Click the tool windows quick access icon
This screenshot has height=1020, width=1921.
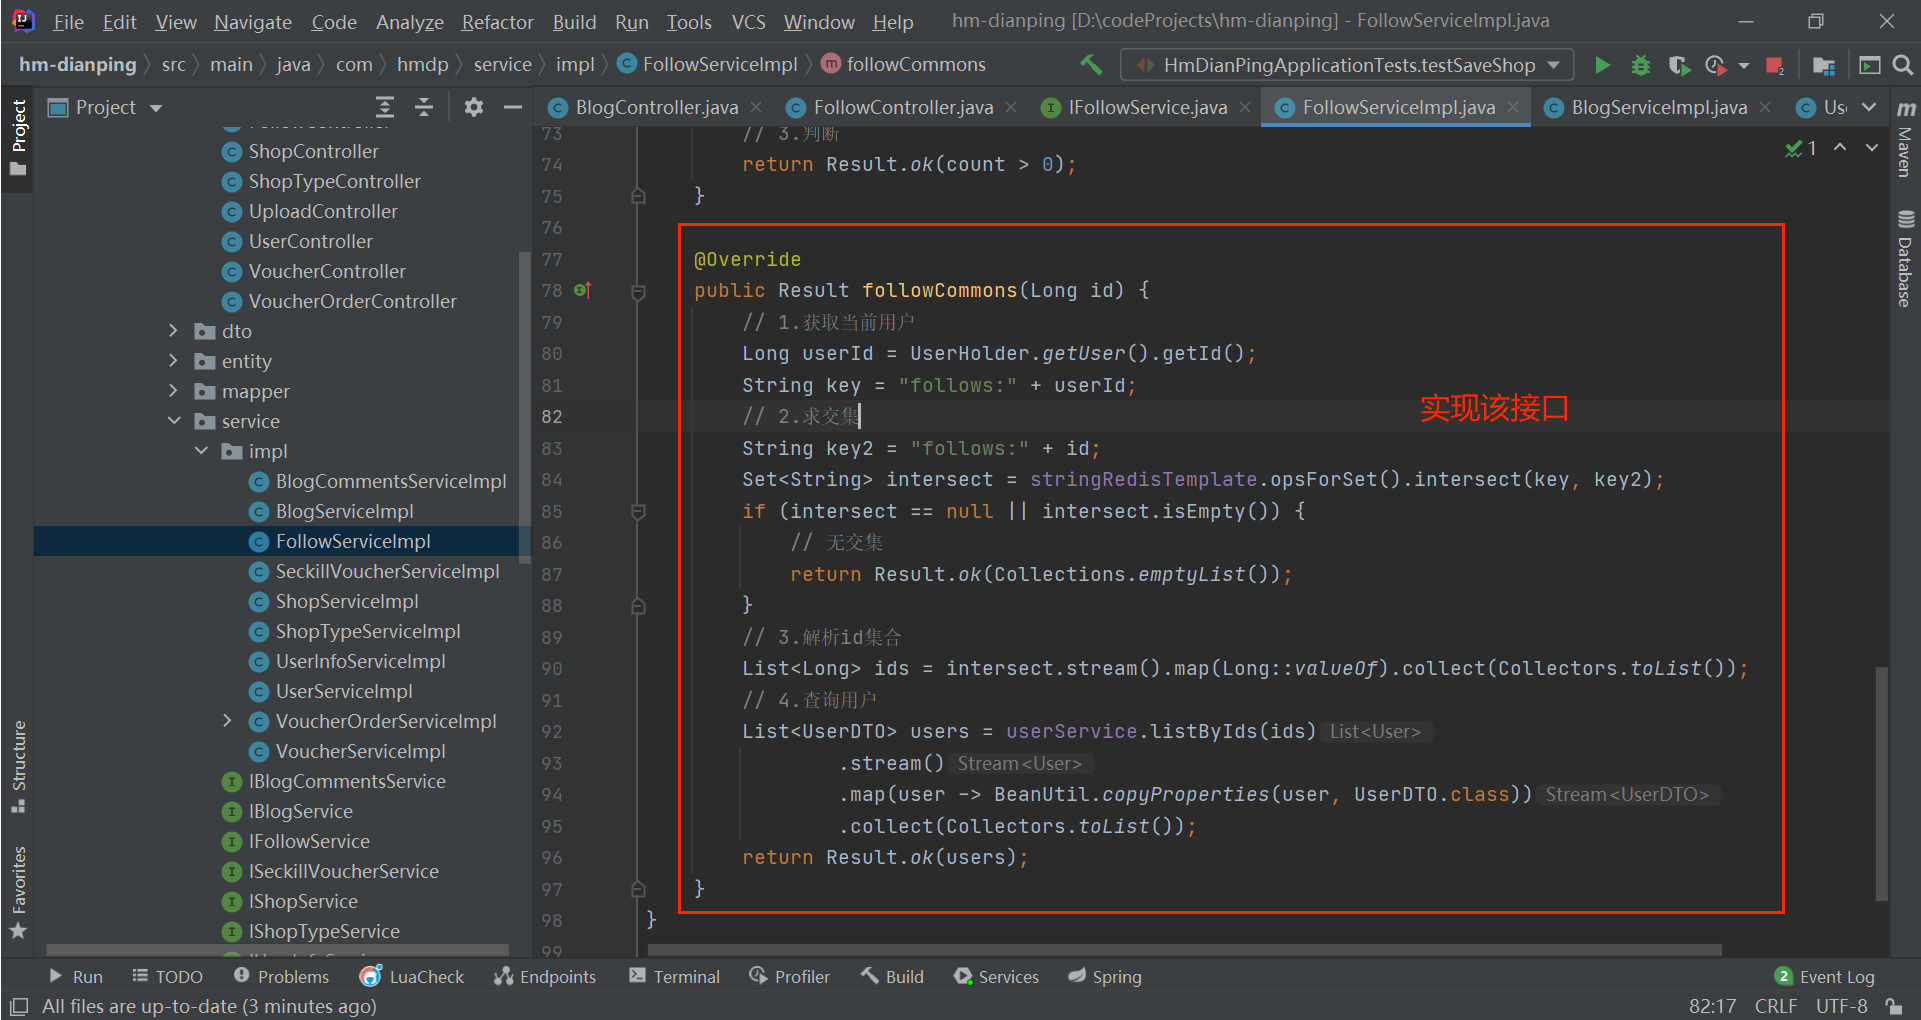(18, 1006)
